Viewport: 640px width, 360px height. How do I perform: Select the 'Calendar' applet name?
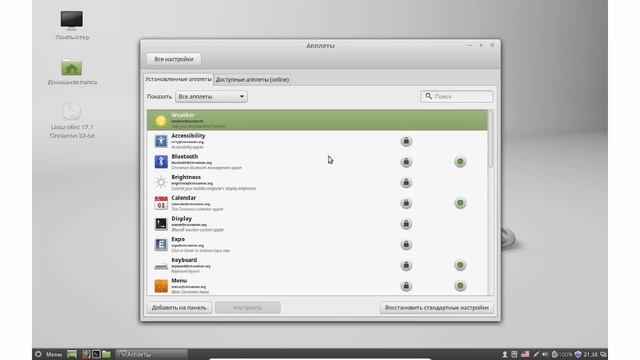(184, 198)
